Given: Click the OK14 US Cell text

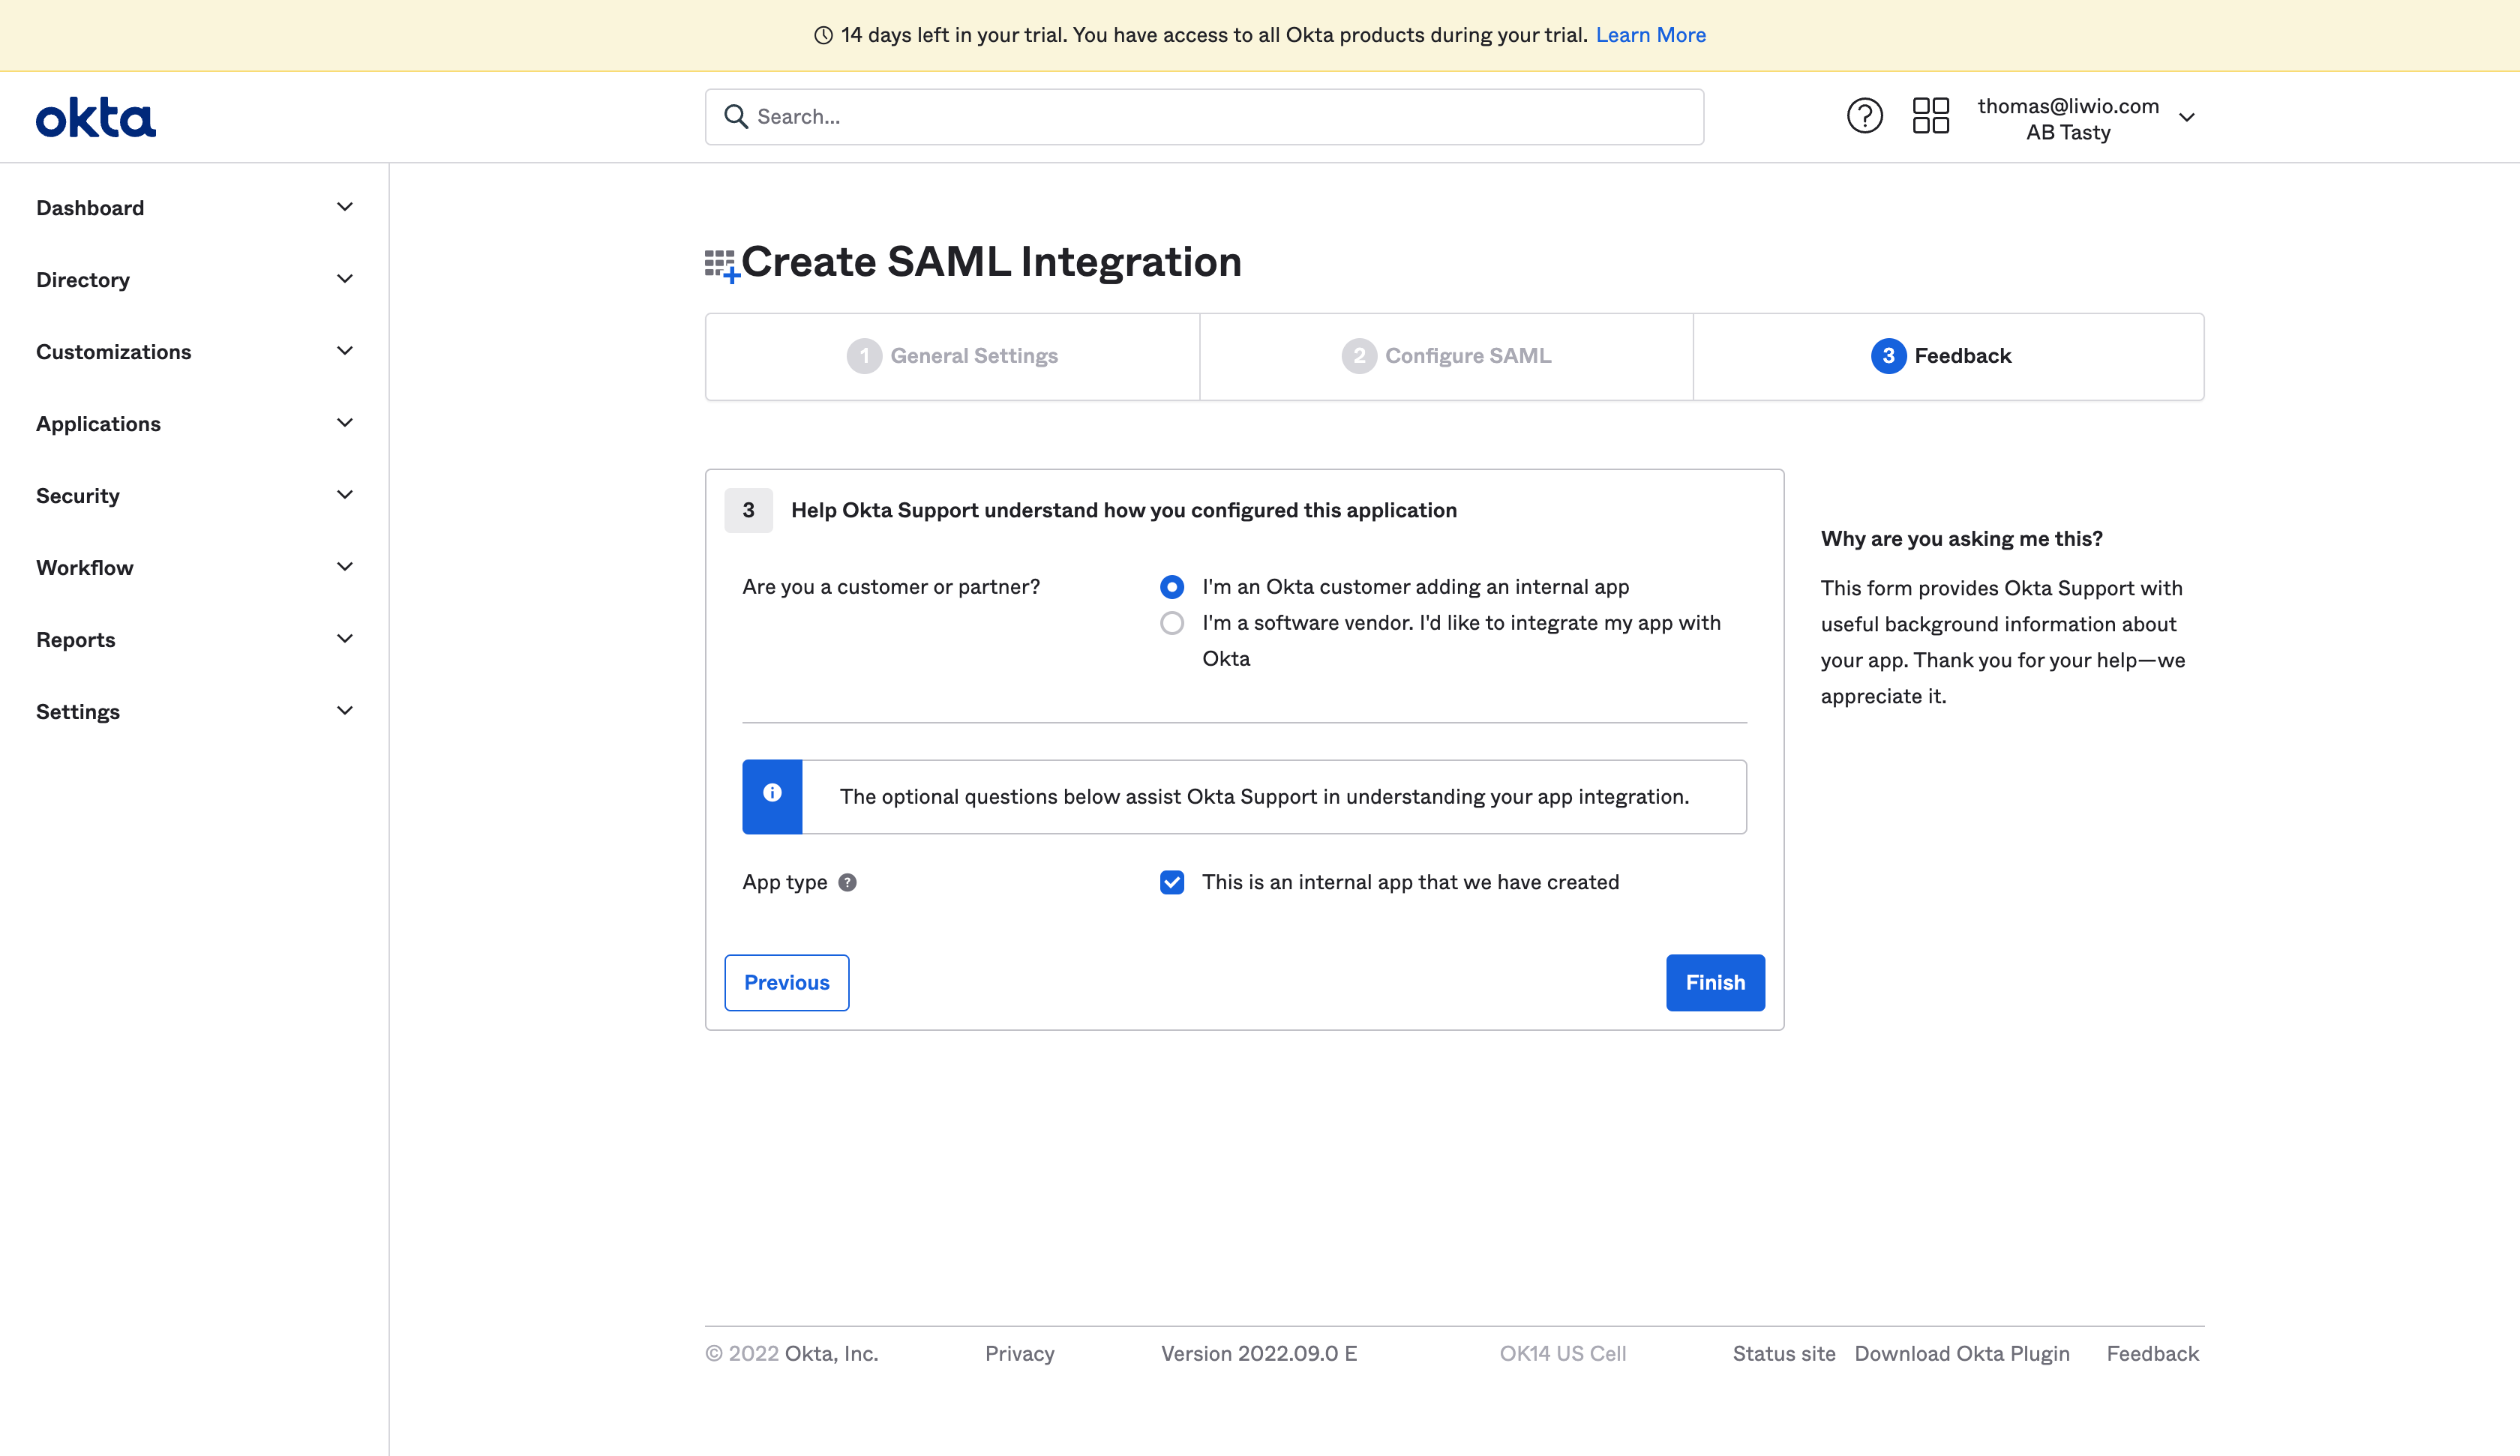Looking at the screenshot, I should (x=1562, y=1353).
